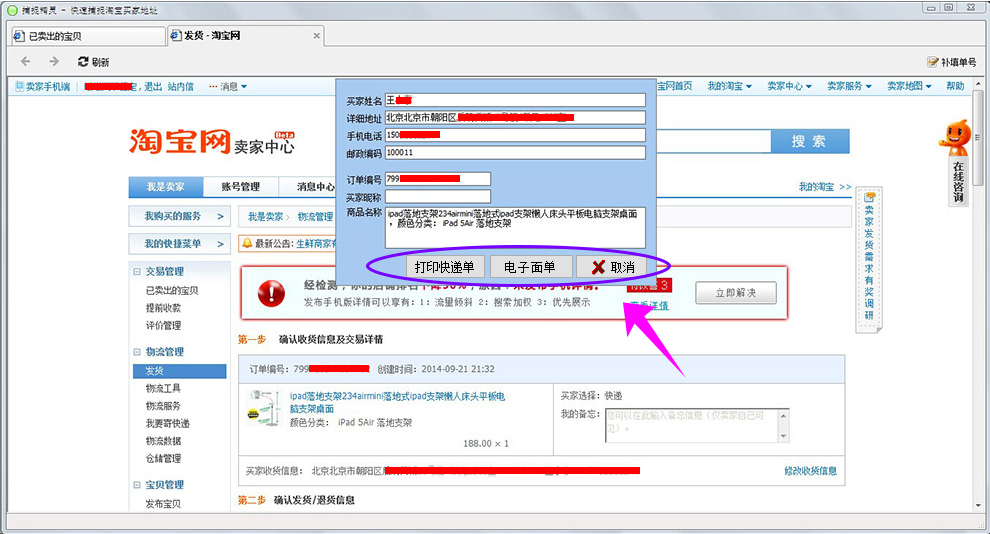Click the 买家姓名 input field

(x=515, y=100)
